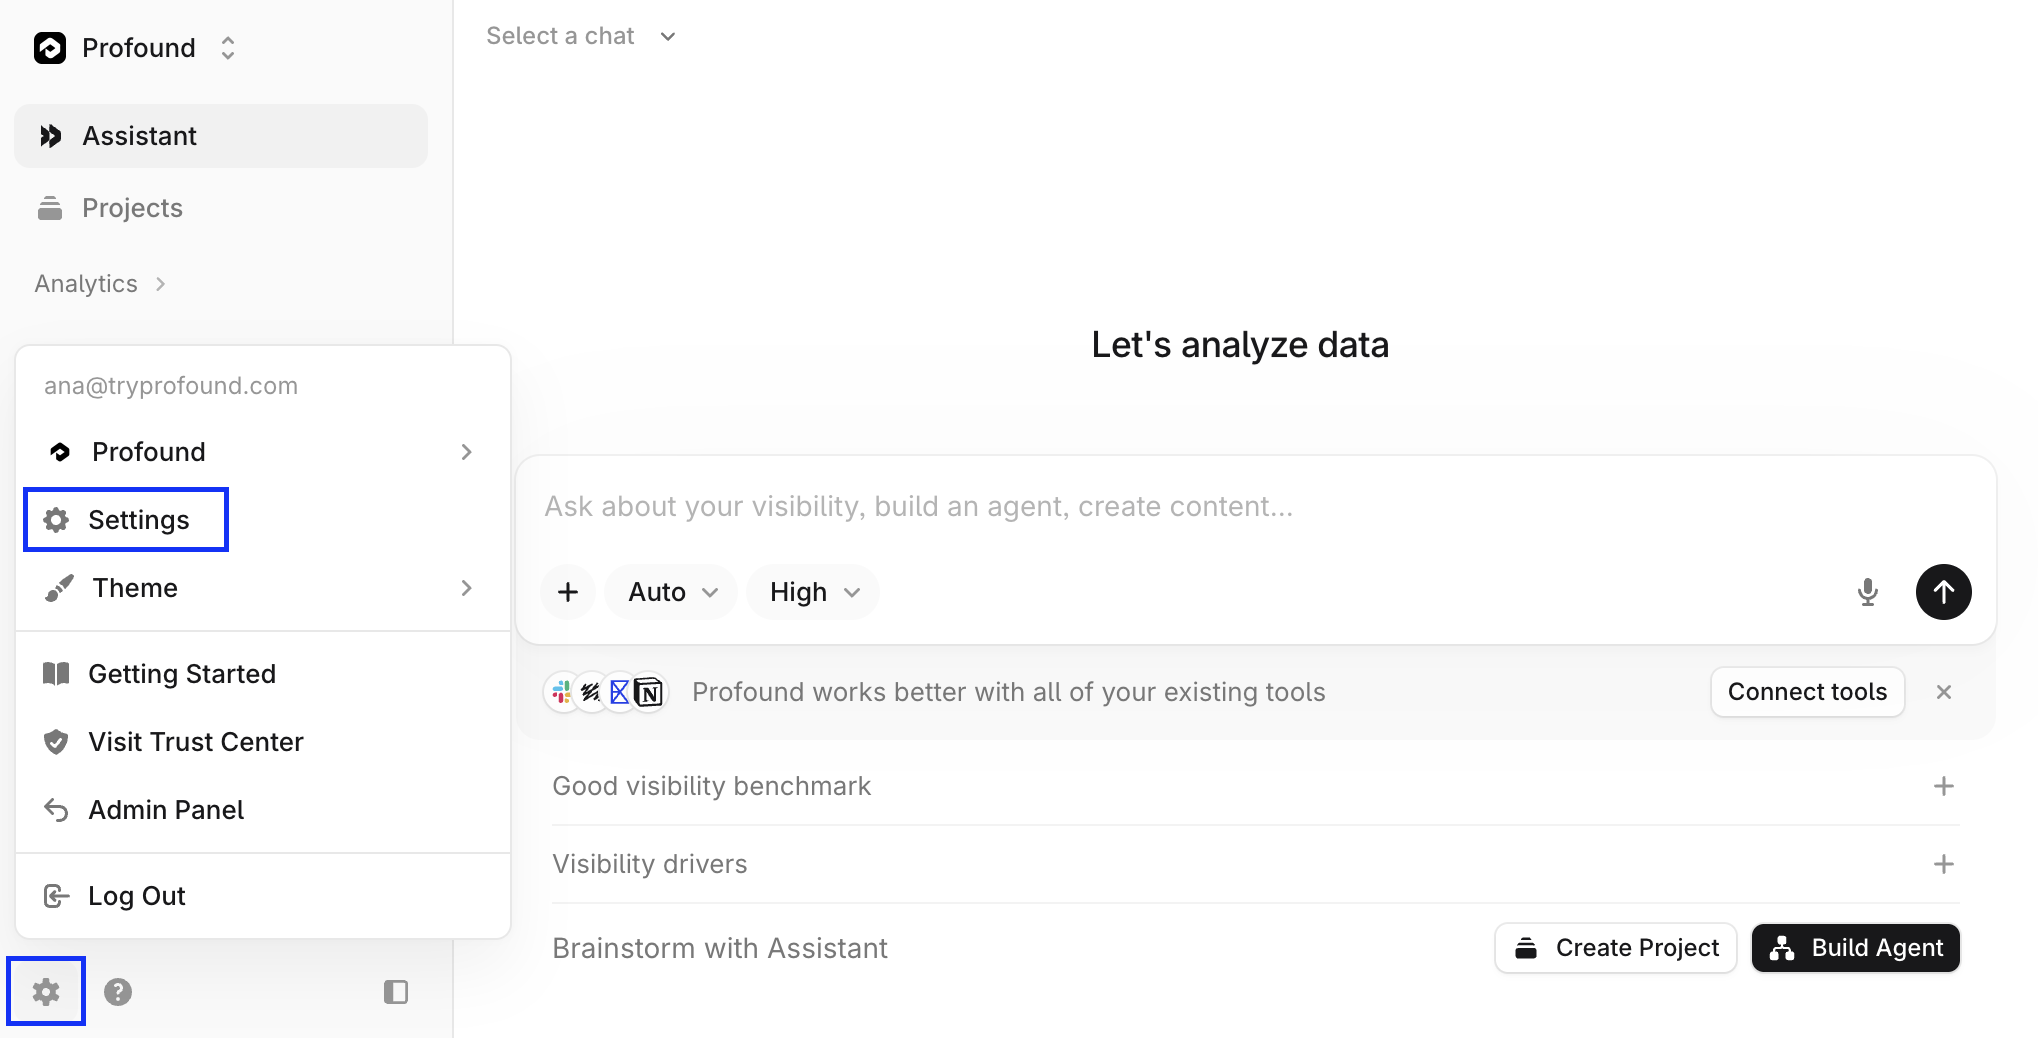Add the Visibility drivers suggestion
Viewport: 2038px width, 1038px height.
pos(1943,864)
